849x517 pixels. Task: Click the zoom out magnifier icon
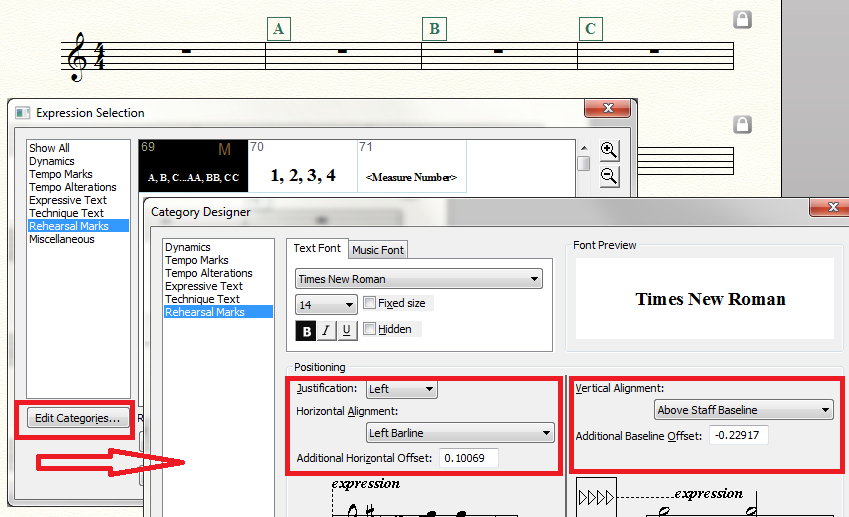(x=608, y=176)
